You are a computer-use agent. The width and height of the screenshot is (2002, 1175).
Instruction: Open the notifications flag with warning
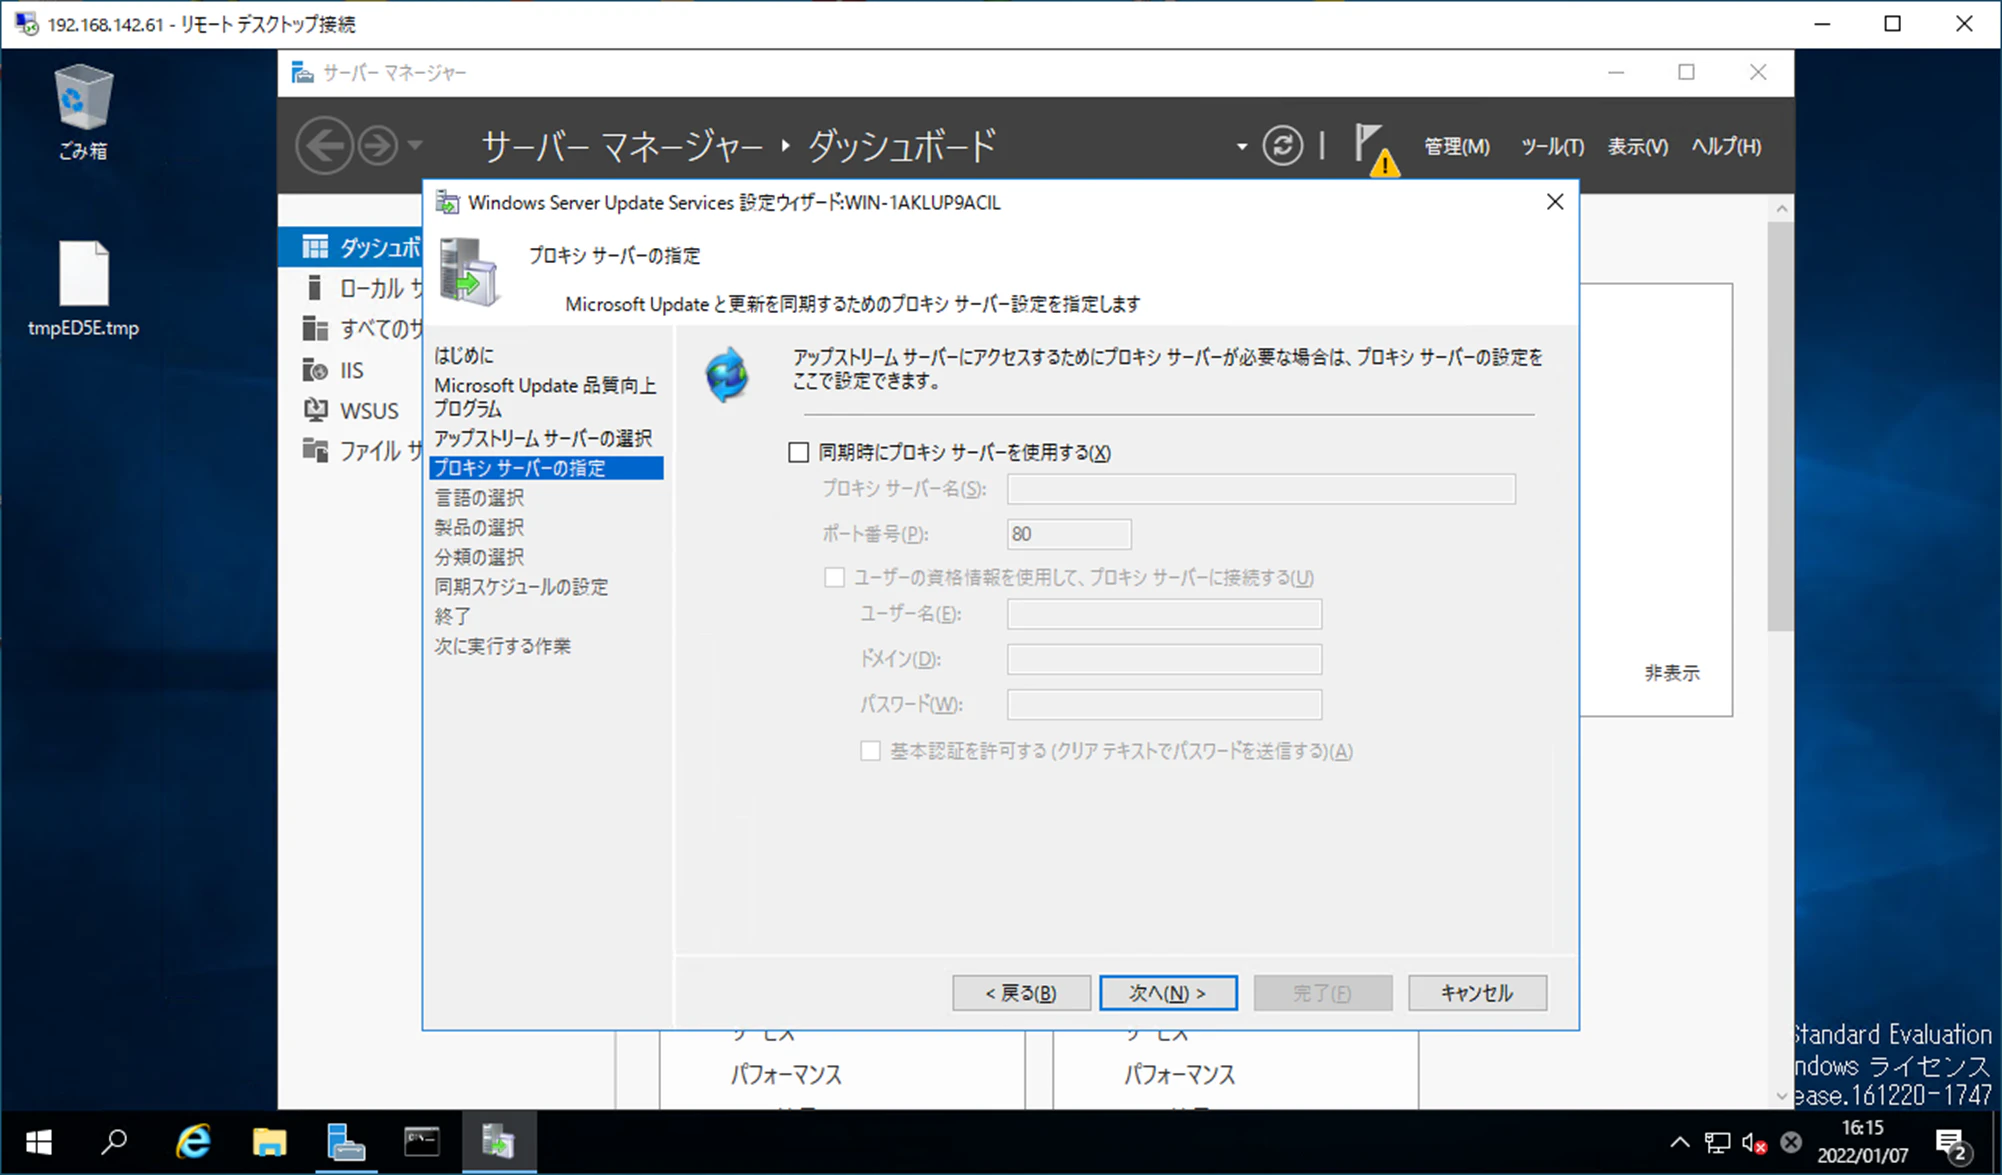[x=1376, y=148]
